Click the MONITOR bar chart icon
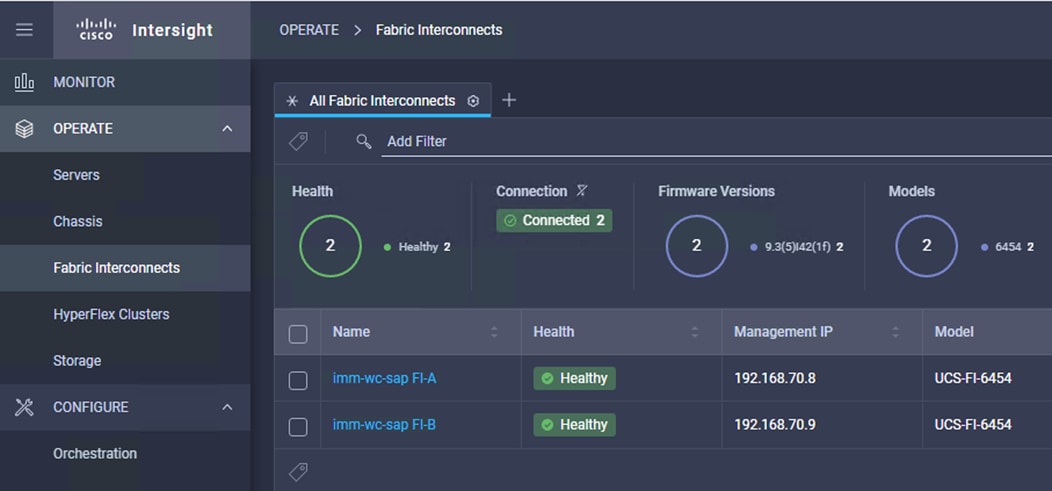Image resolution: width=1052 pixels, height=491 pixels. tap(24, 82)
